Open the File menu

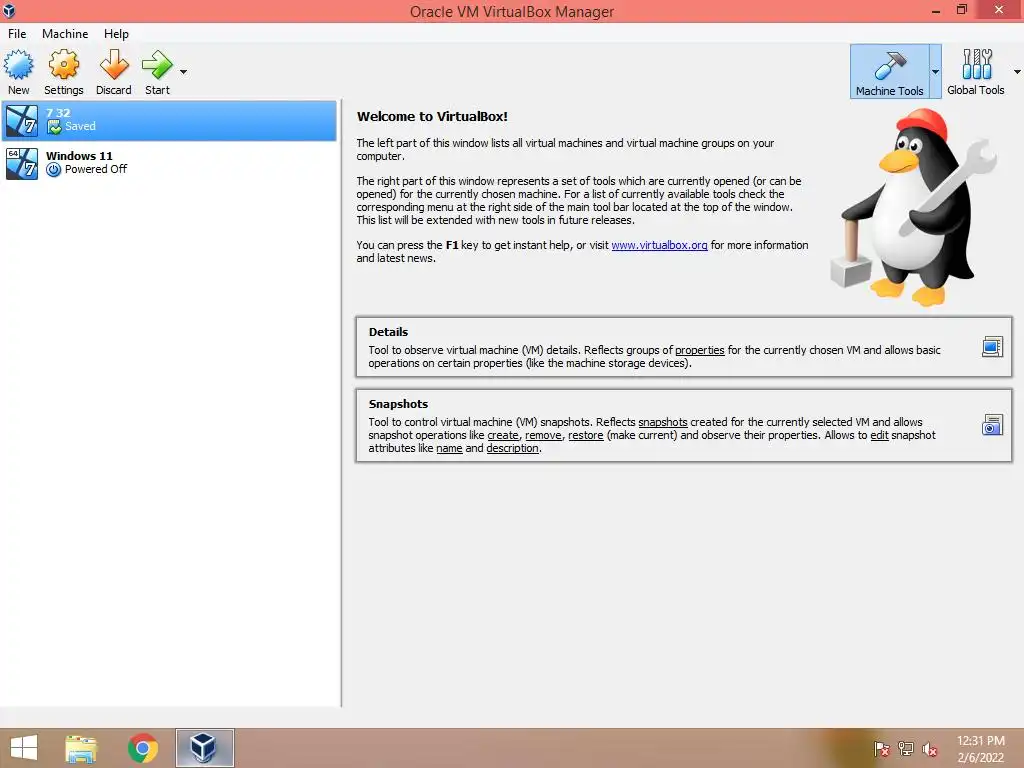[17, 33]
